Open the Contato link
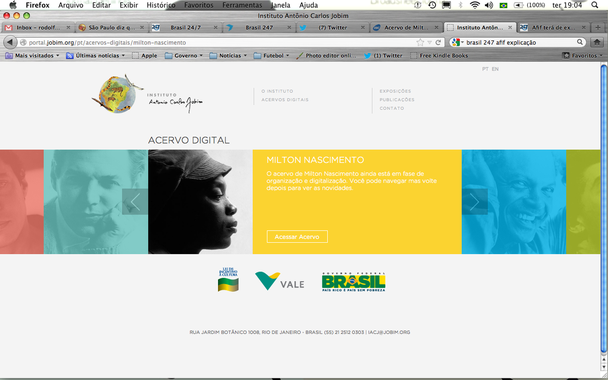The width and height of the screenshot is (608, 380). pyautogui.click(x=392, y=108)
